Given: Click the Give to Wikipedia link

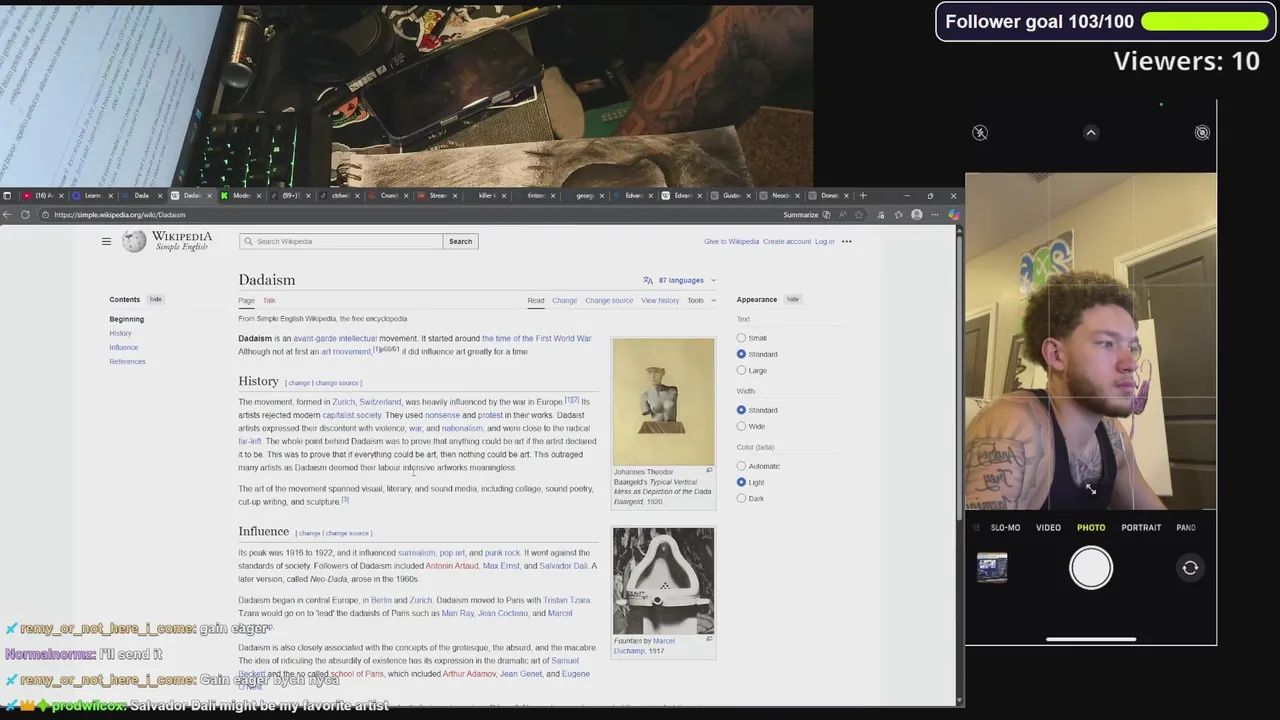Looking at the screenshot, I should point(731,241).
